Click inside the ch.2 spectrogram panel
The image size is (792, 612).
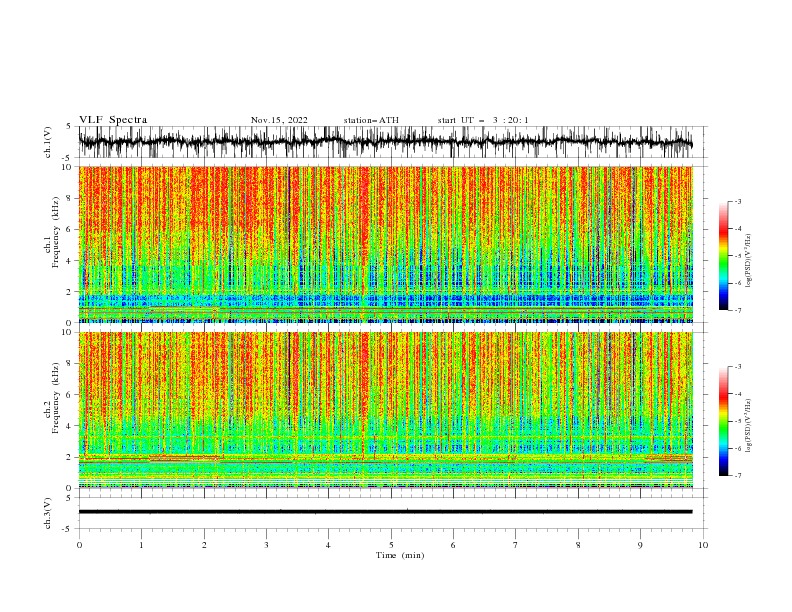point(385,410)
